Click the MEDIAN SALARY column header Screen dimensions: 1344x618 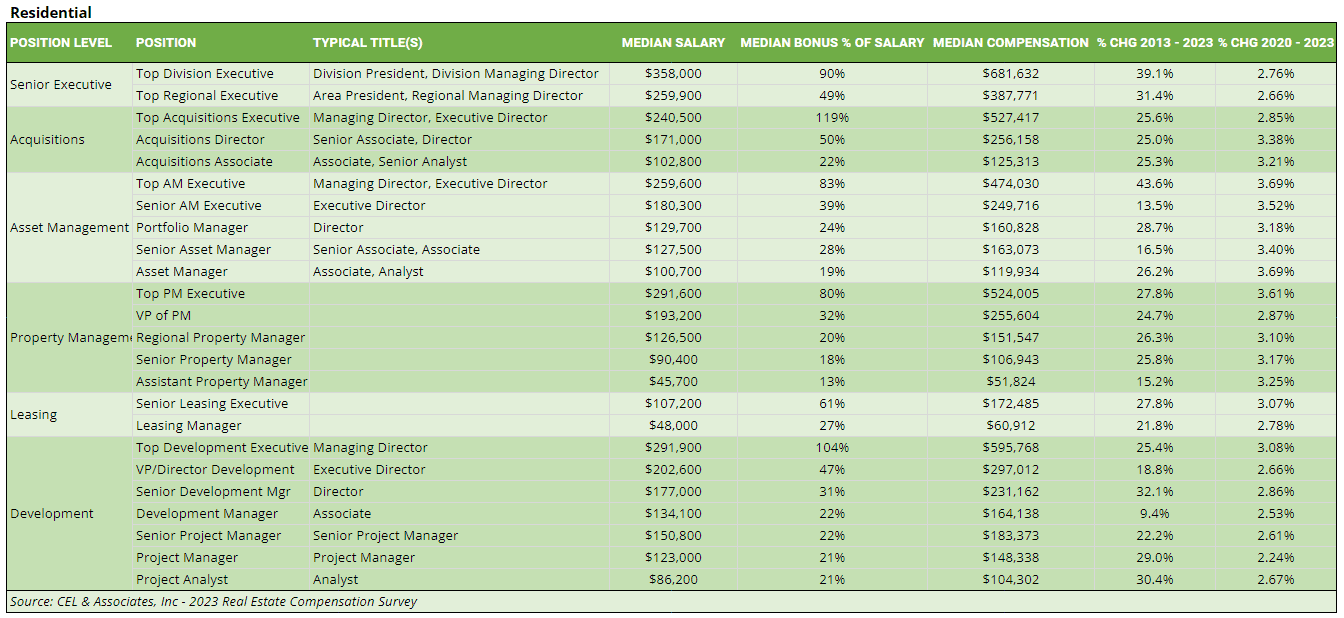tap(673, 43)
